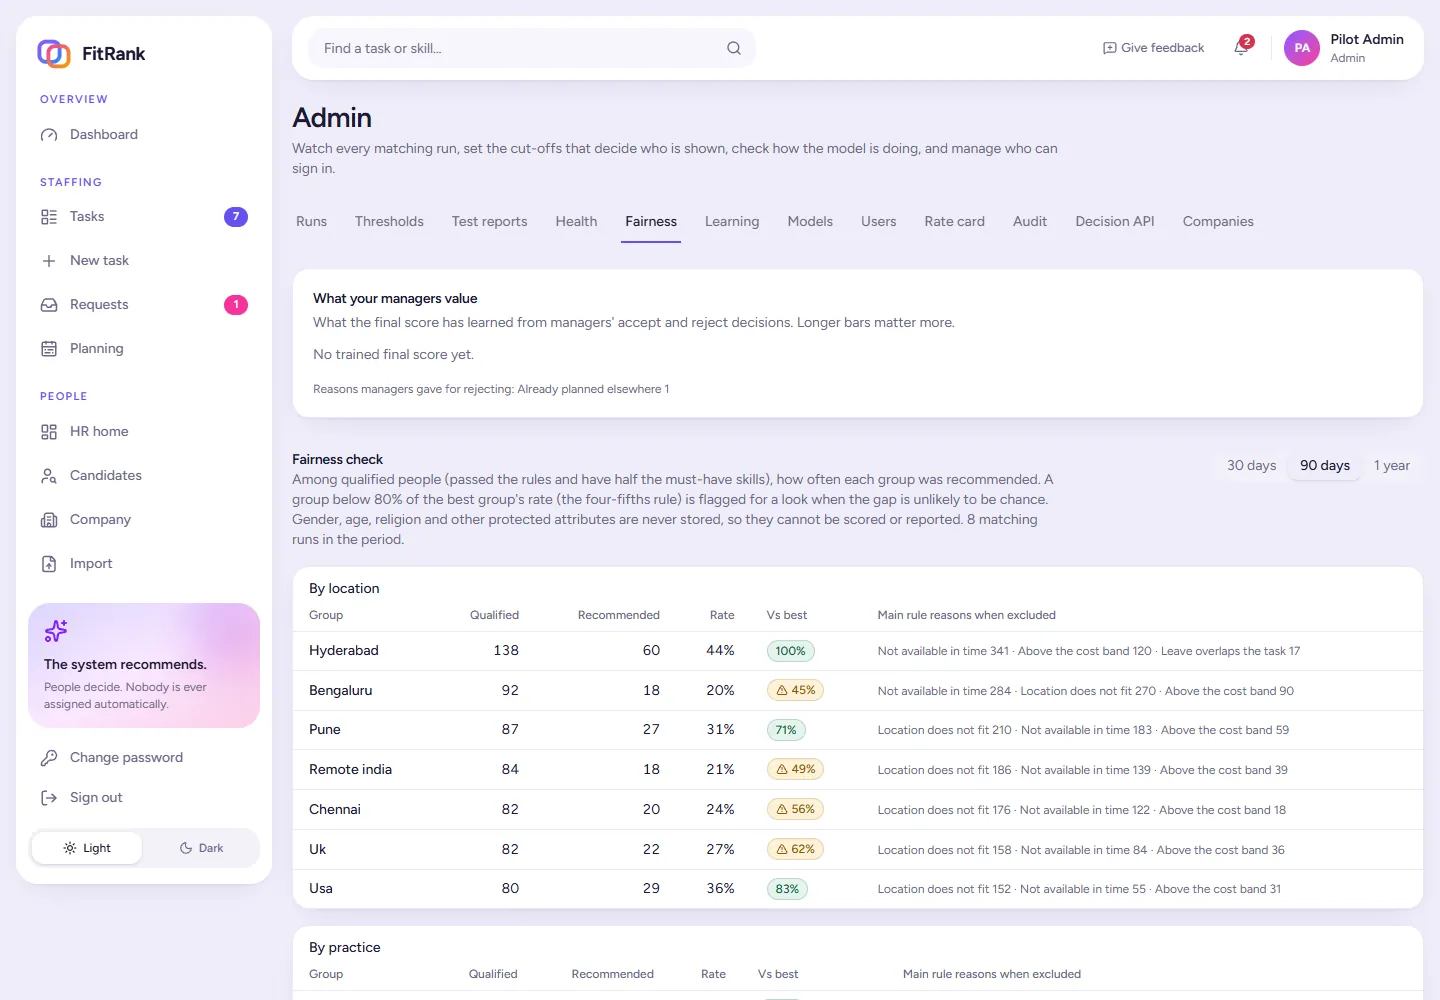
Task: Click the New task plus icon
Action: click(x=49, y=261)
